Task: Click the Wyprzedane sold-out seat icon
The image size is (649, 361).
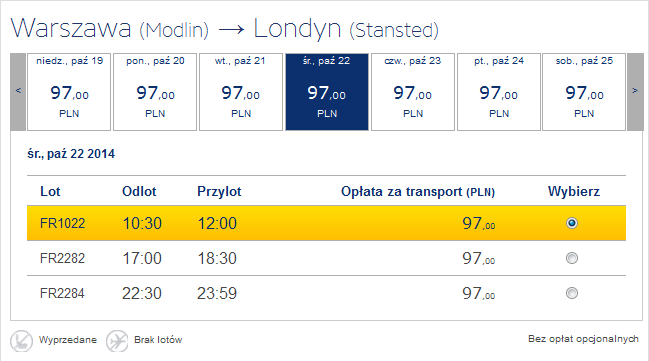Action: (22, 341)
